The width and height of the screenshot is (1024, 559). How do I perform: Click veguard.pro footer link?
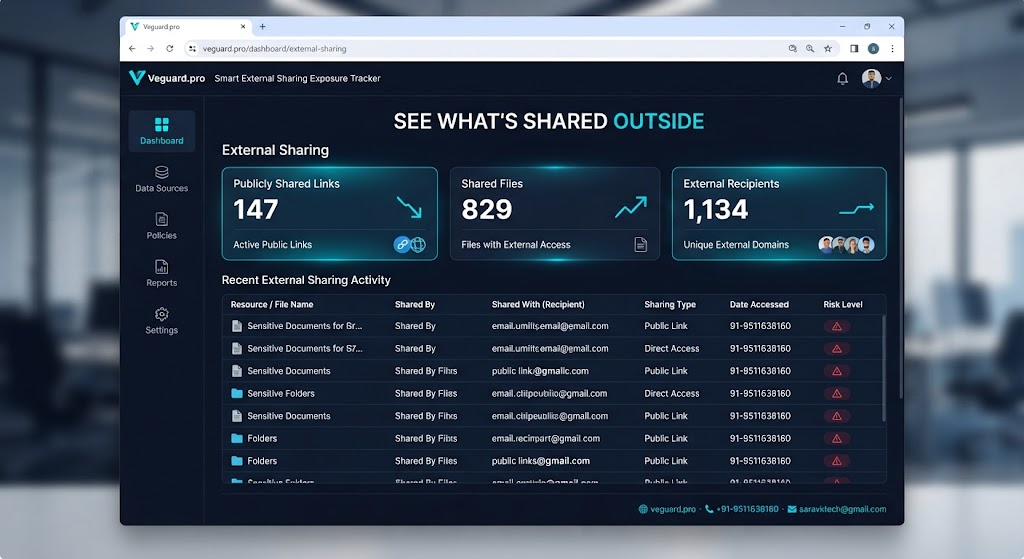667,509
